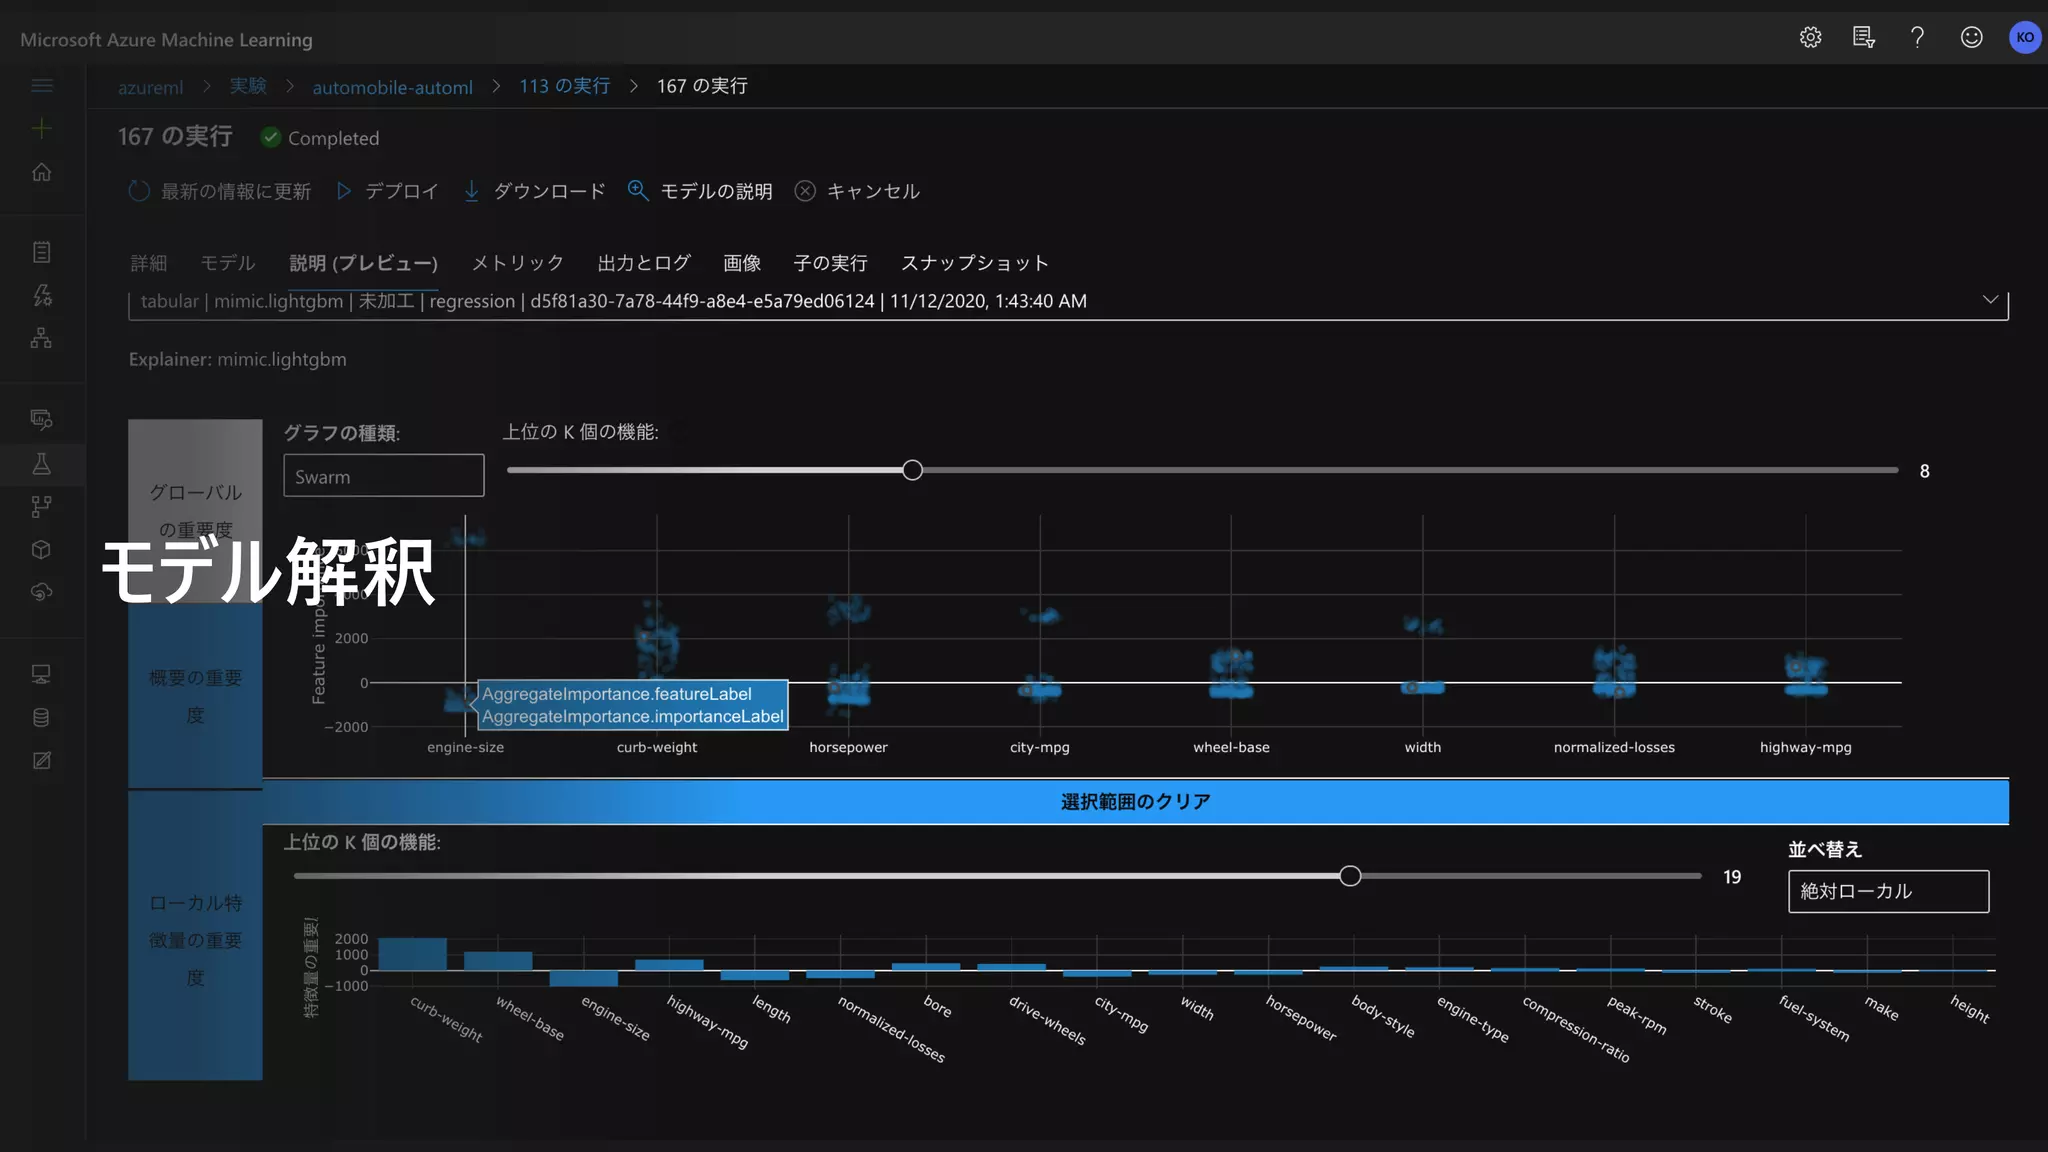Click the automobile-automl breadcrumb link
Image resolution: width=2048 pixels, height=1152 pixels.
pos(392,87)
